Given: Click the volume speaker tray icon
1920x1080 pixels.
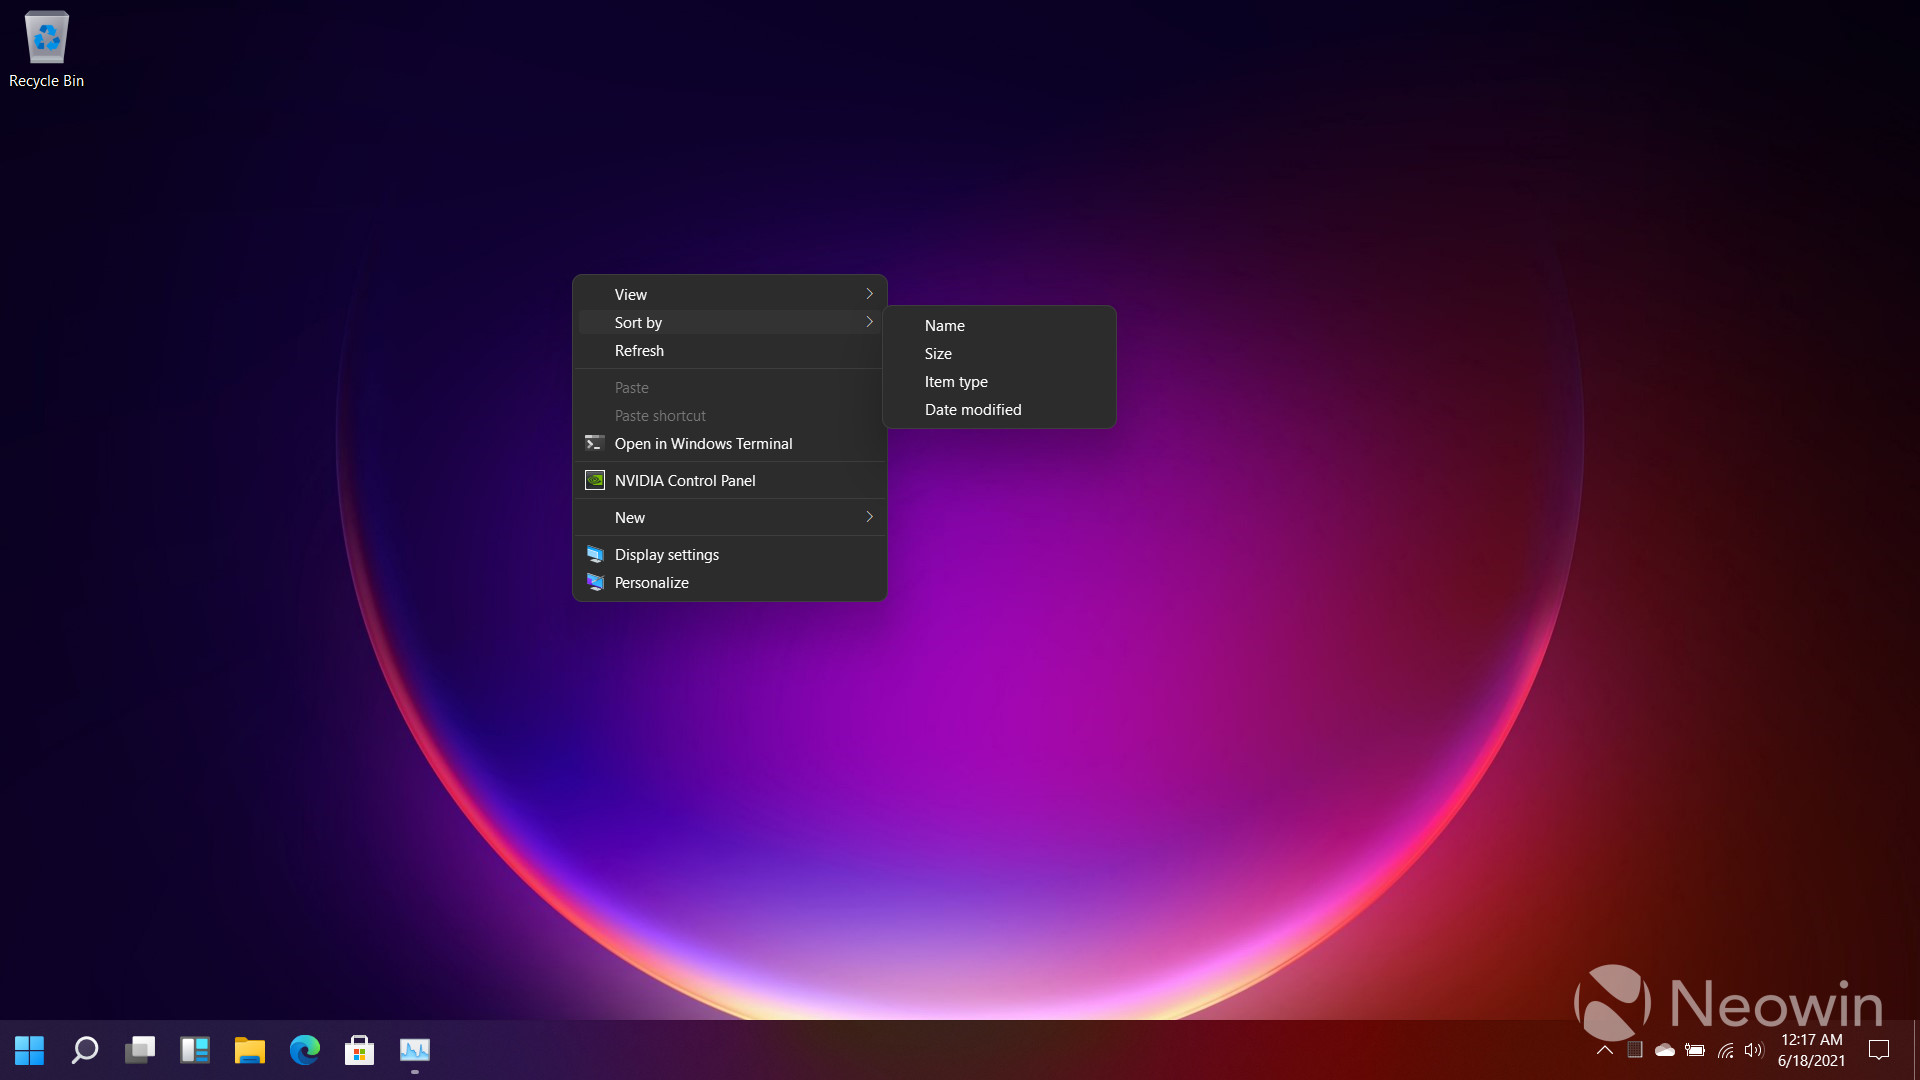Looking at the screenshot, I should coord(1754,1050).
